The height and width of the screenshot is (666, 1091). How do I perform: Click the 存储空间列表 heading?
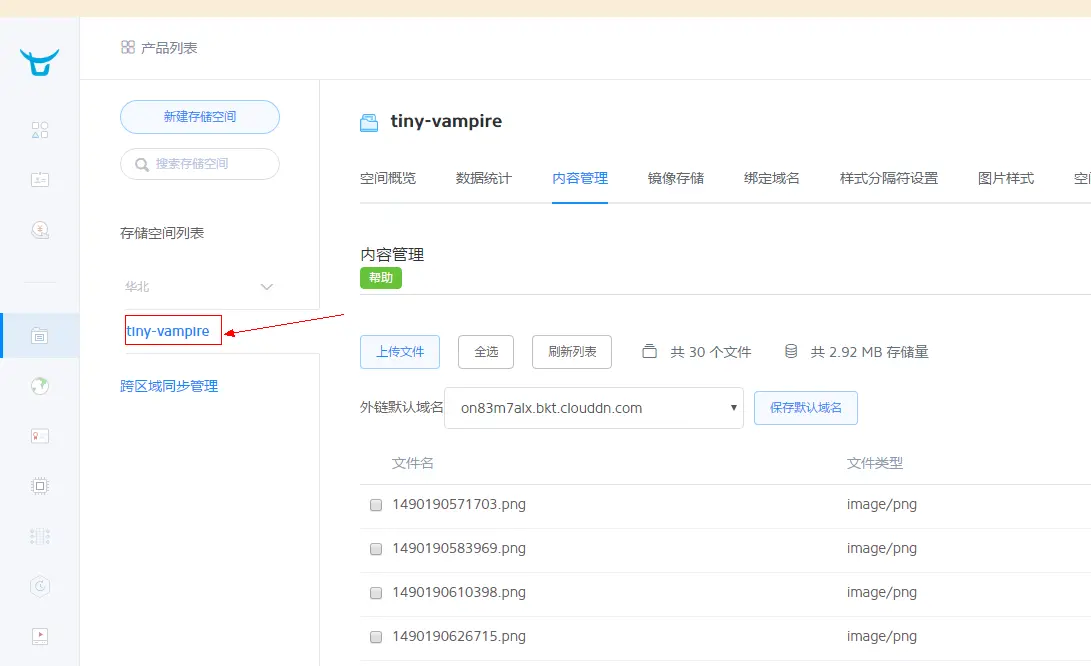click(x=161, y=233)
